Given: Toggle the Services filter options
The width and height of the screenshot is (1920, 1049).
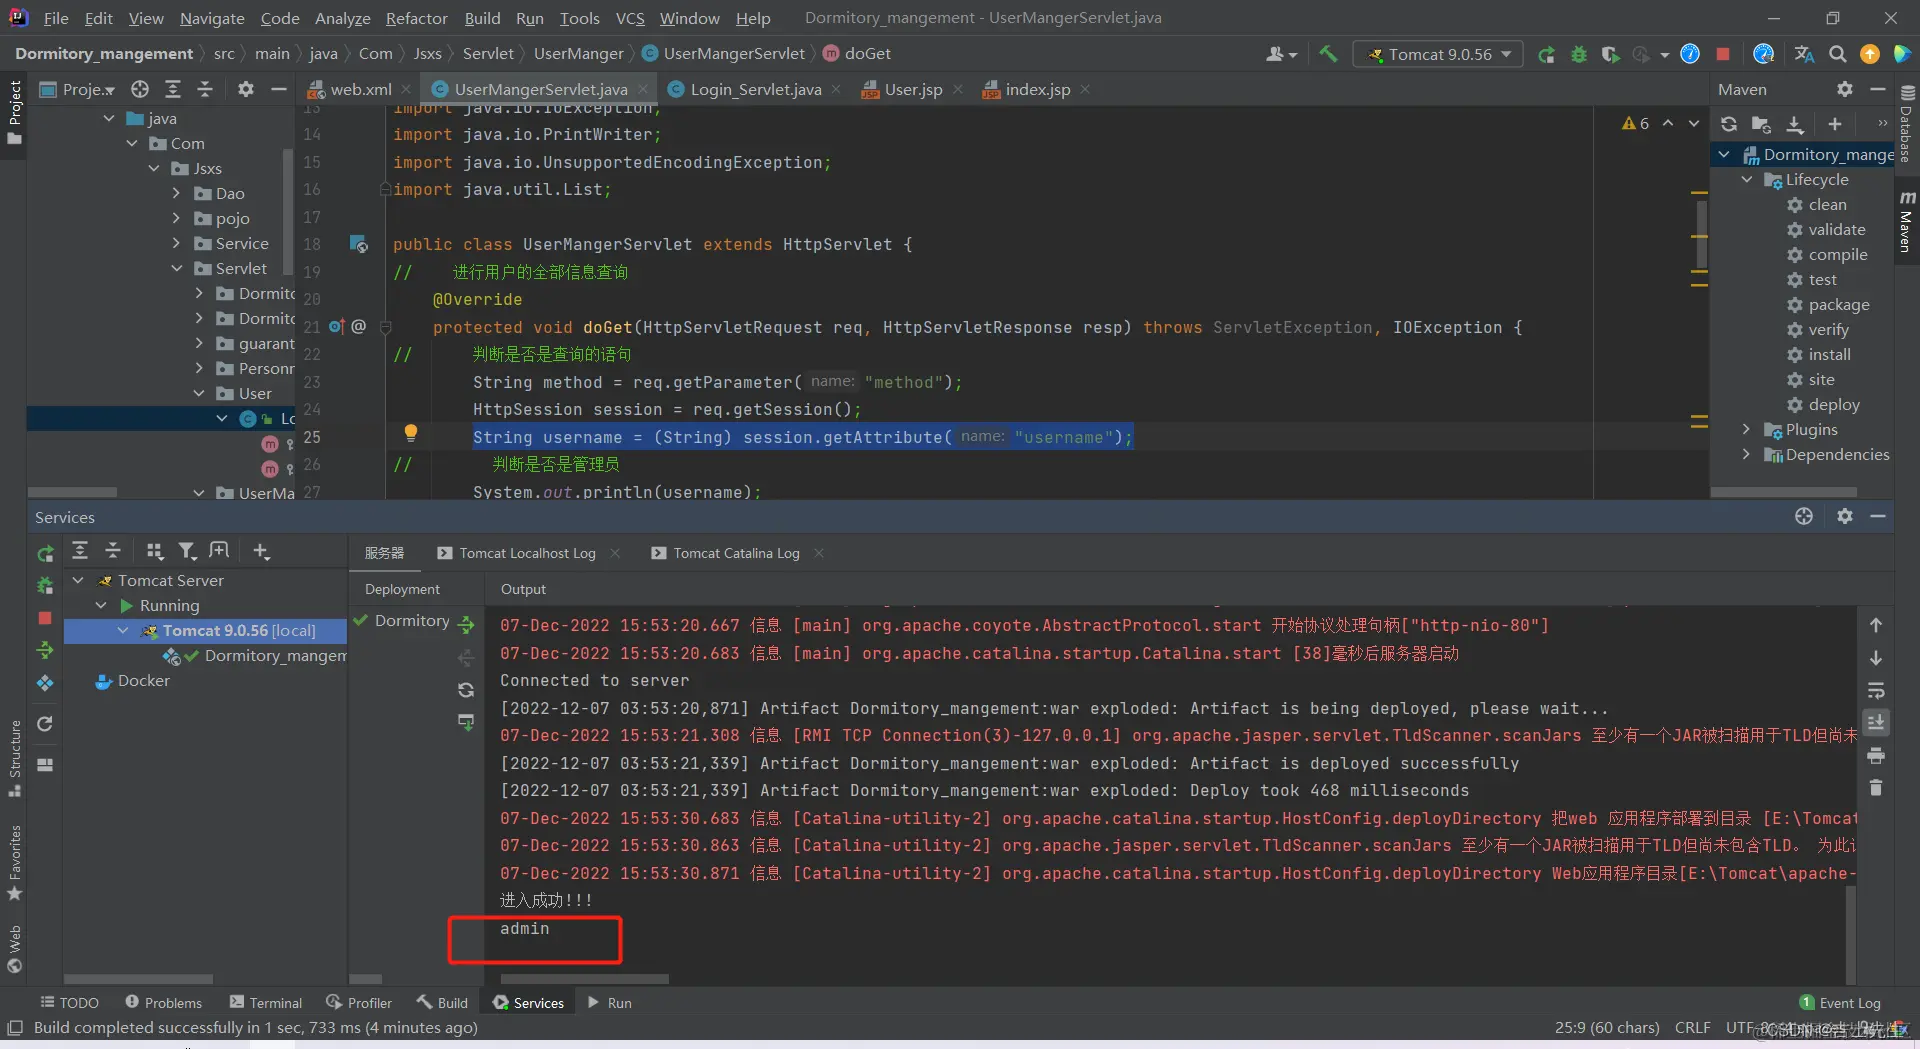Looking at the screenshot, I should (x=187, y=551).
